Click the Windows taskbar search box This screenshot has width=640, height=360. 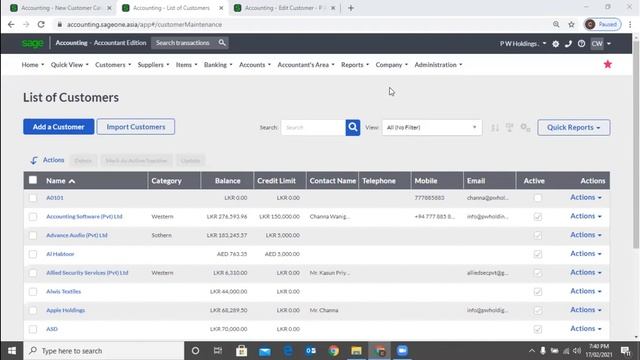point(104,351)
